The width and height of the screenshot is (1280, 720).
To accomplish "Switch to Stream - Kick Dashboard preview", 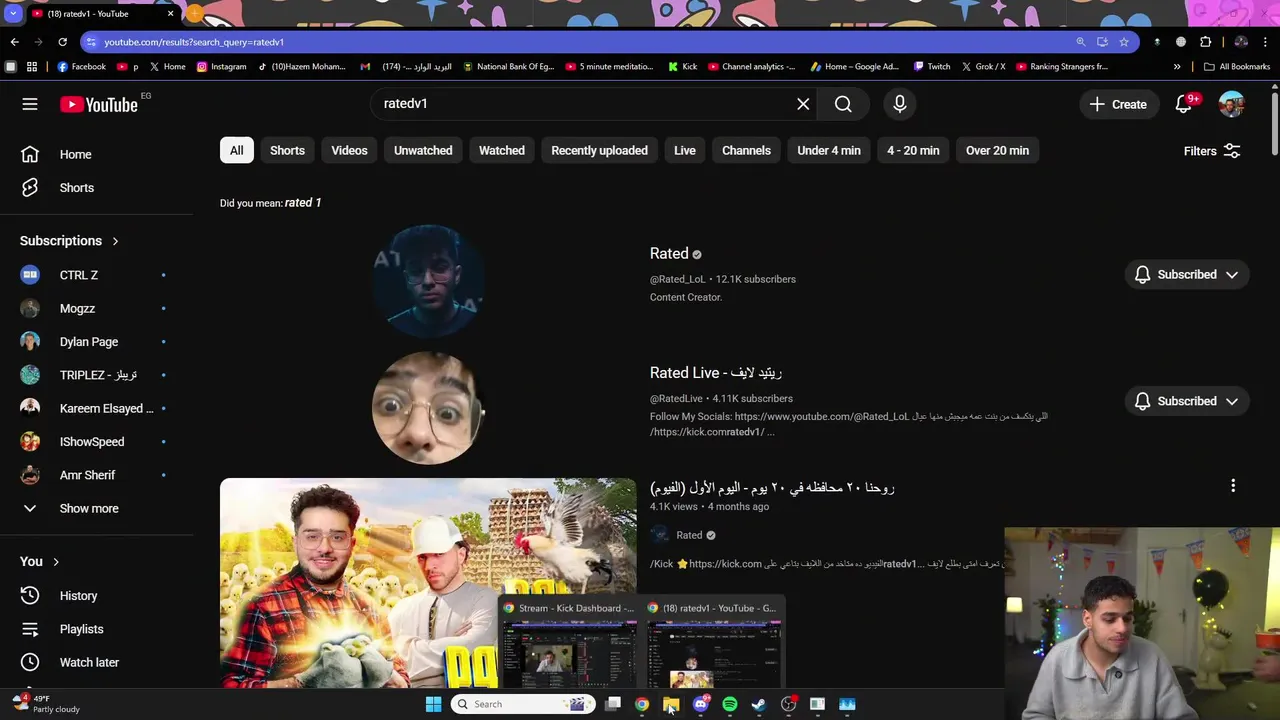I will coord(569,644).
